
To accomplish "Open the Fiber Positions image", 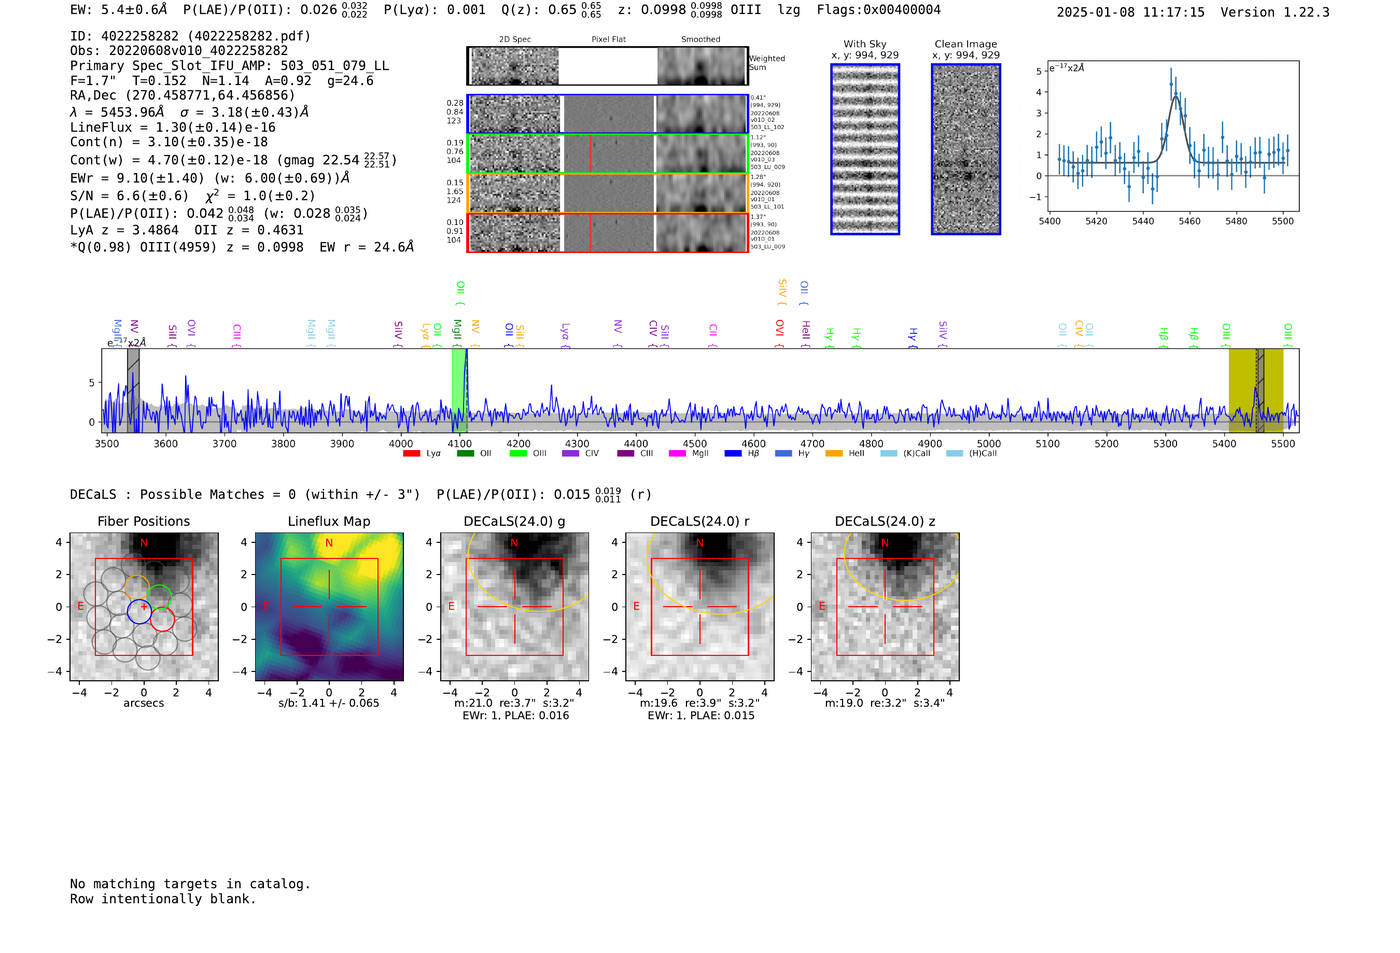I will pos(144,607).
